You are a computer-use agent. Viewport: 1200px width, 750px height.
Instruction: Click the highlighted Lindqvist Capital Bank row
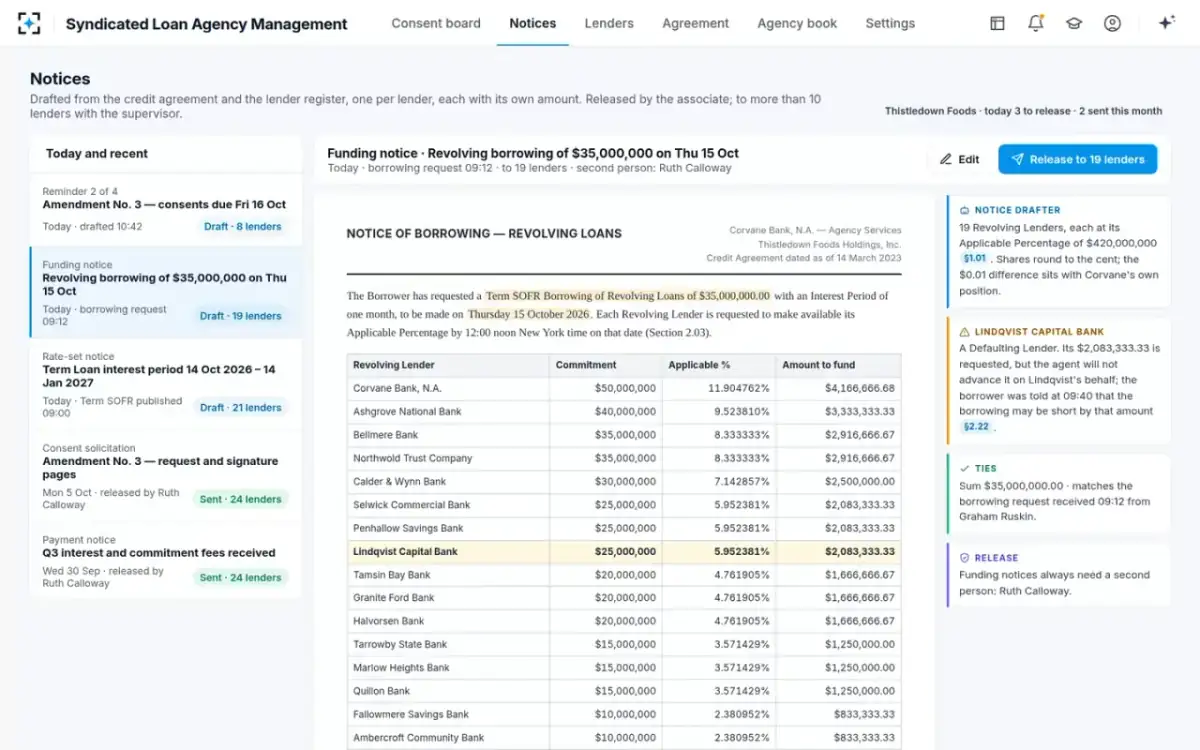pos(624,551)
